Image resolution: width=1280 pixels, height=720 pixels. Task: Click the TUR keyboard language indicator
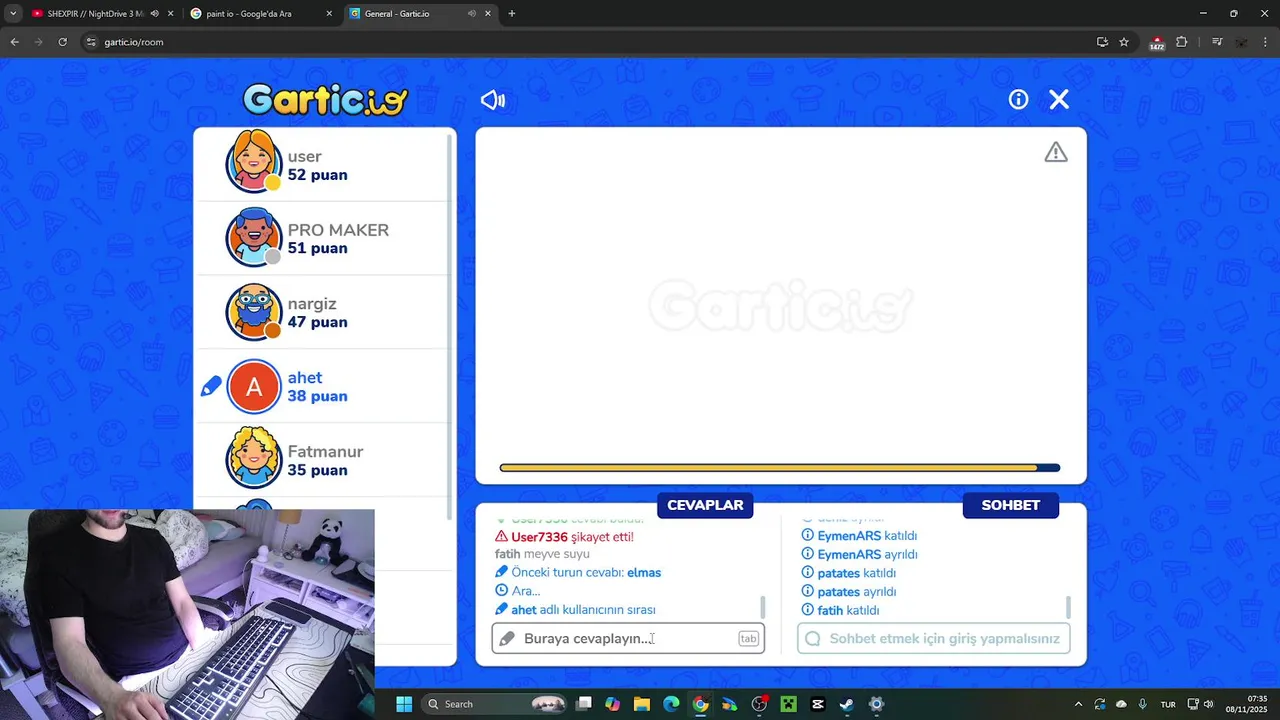[x=1168, y=704]
